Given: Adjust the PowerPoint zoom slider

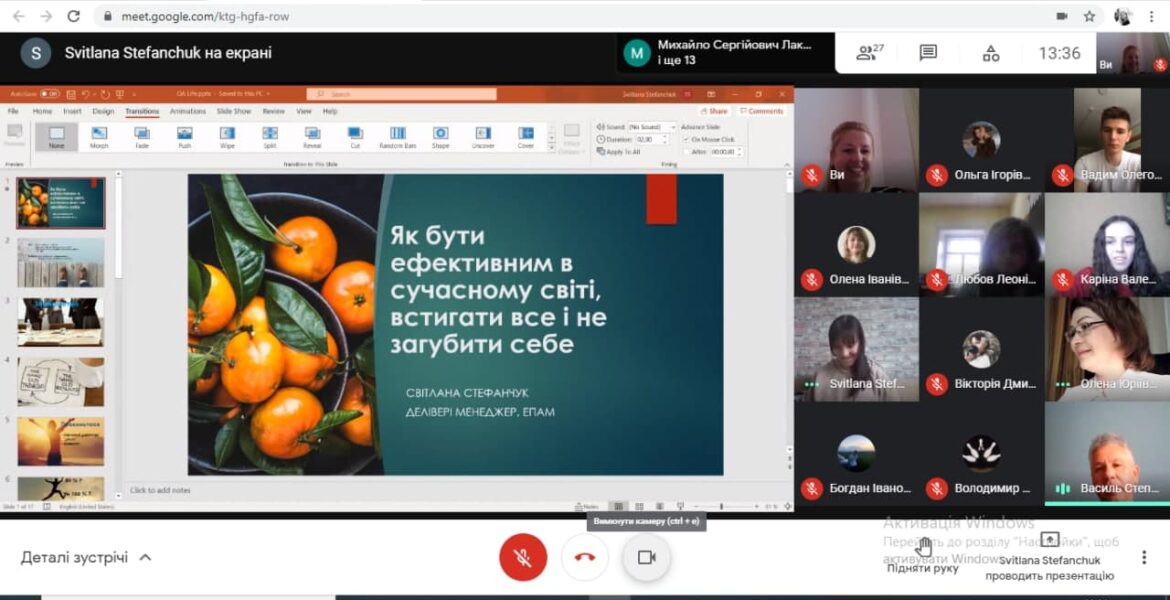Looking at the screenshot, I should pyautogui.click(x=722, y=507).
